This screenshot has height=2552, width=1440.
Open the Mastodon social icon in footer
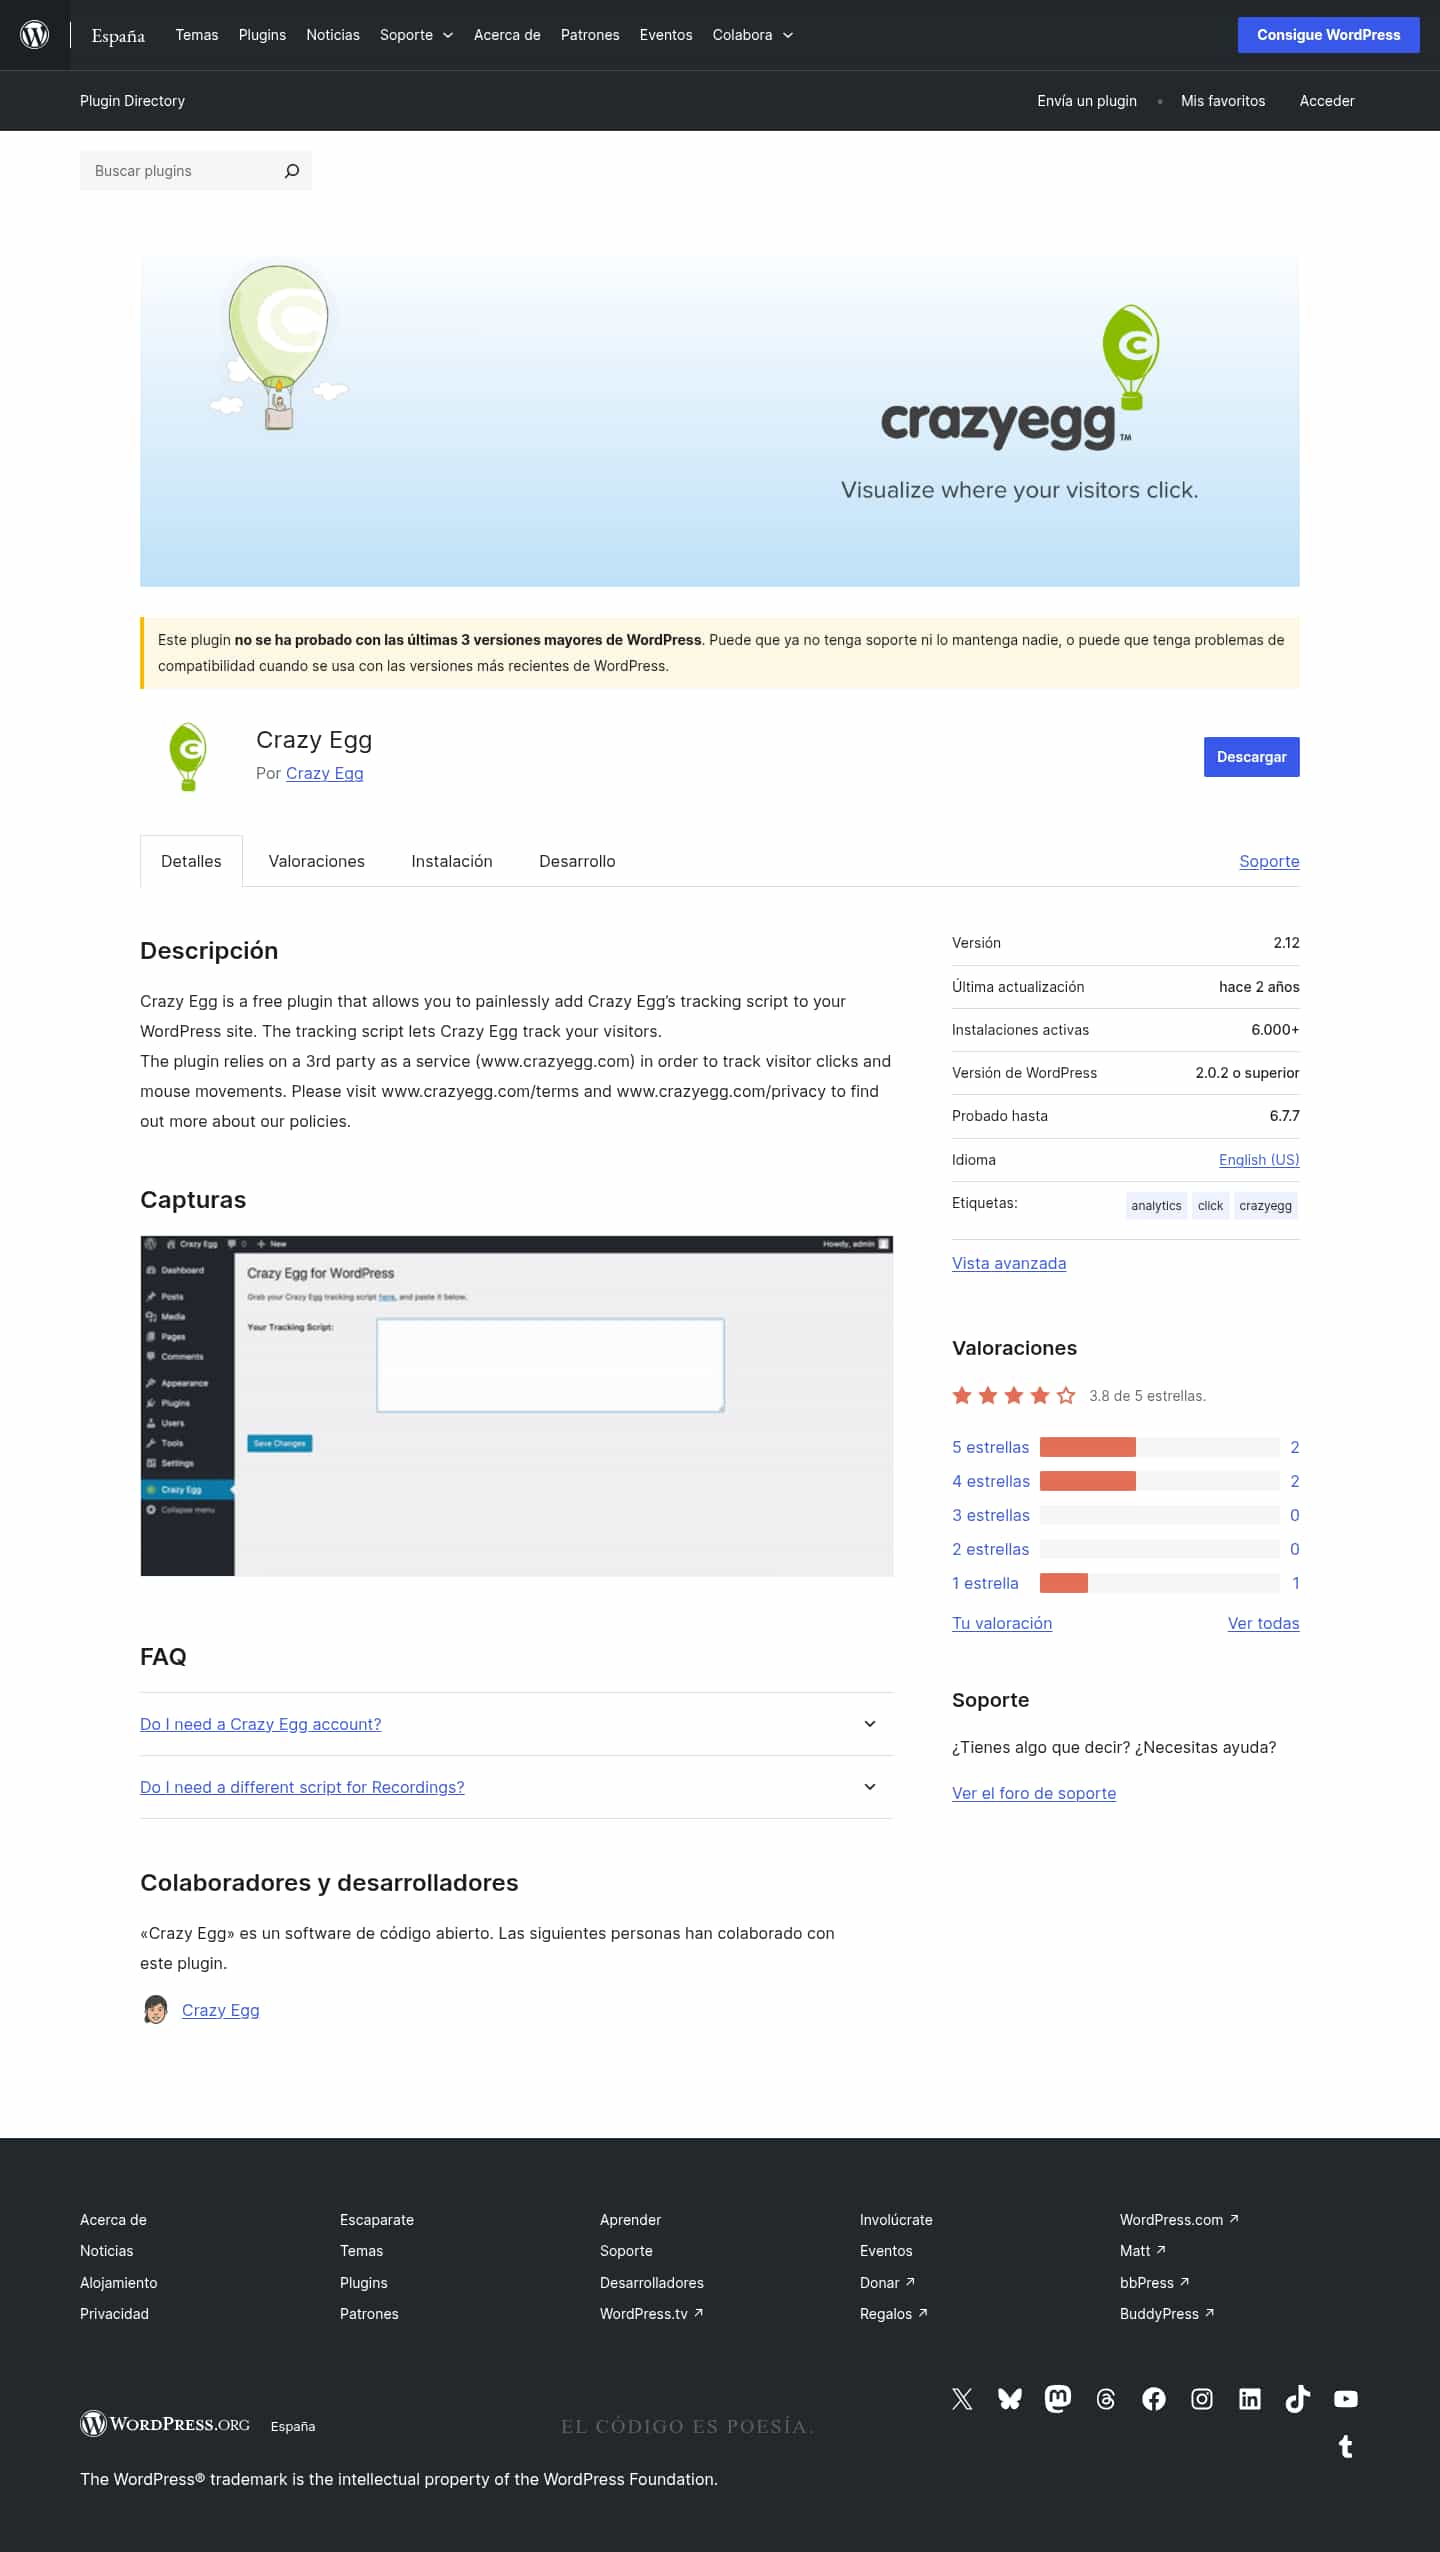[x=1058, y=2398]
